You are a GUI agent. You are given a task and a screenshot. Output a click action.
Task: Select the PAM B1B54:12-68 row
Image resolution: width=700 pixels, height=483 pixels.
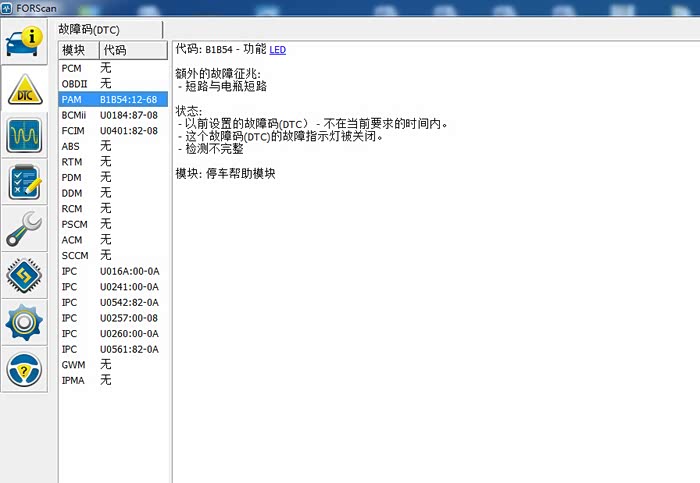click(112, 100)
